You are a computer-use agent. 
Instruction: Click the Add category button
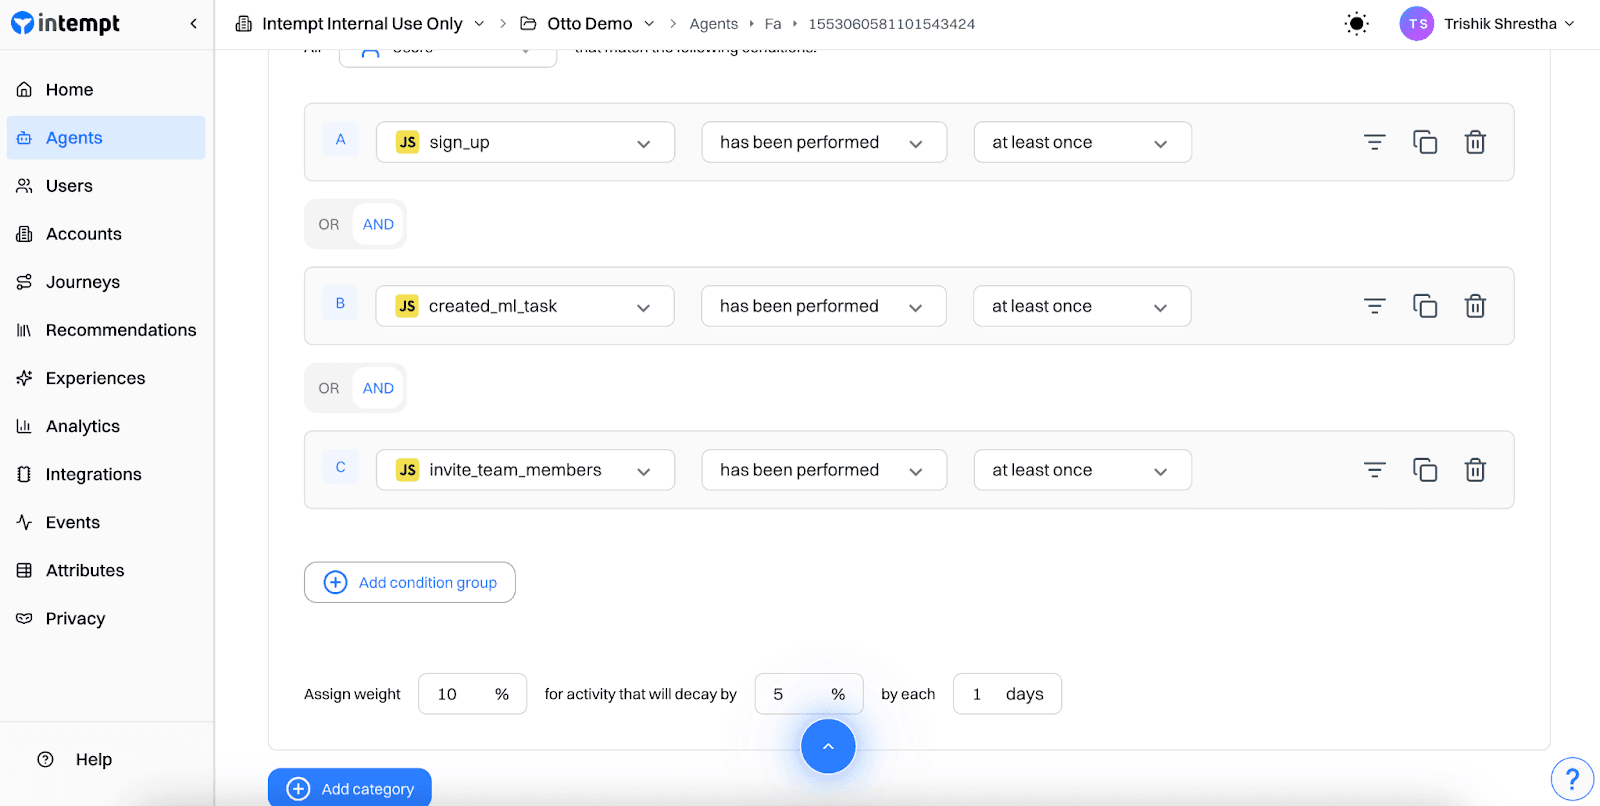(x=350, y=788)
